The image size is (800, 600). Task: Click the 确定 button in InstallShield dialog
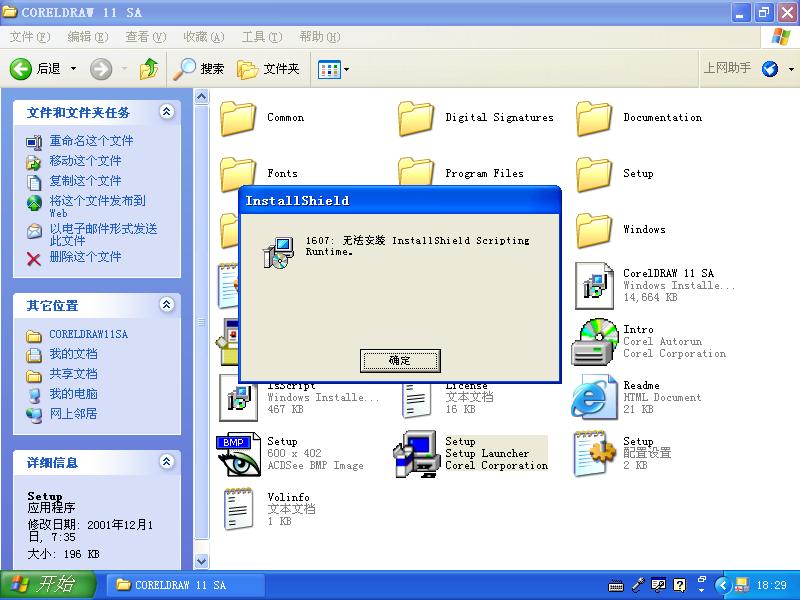point(399,361)
